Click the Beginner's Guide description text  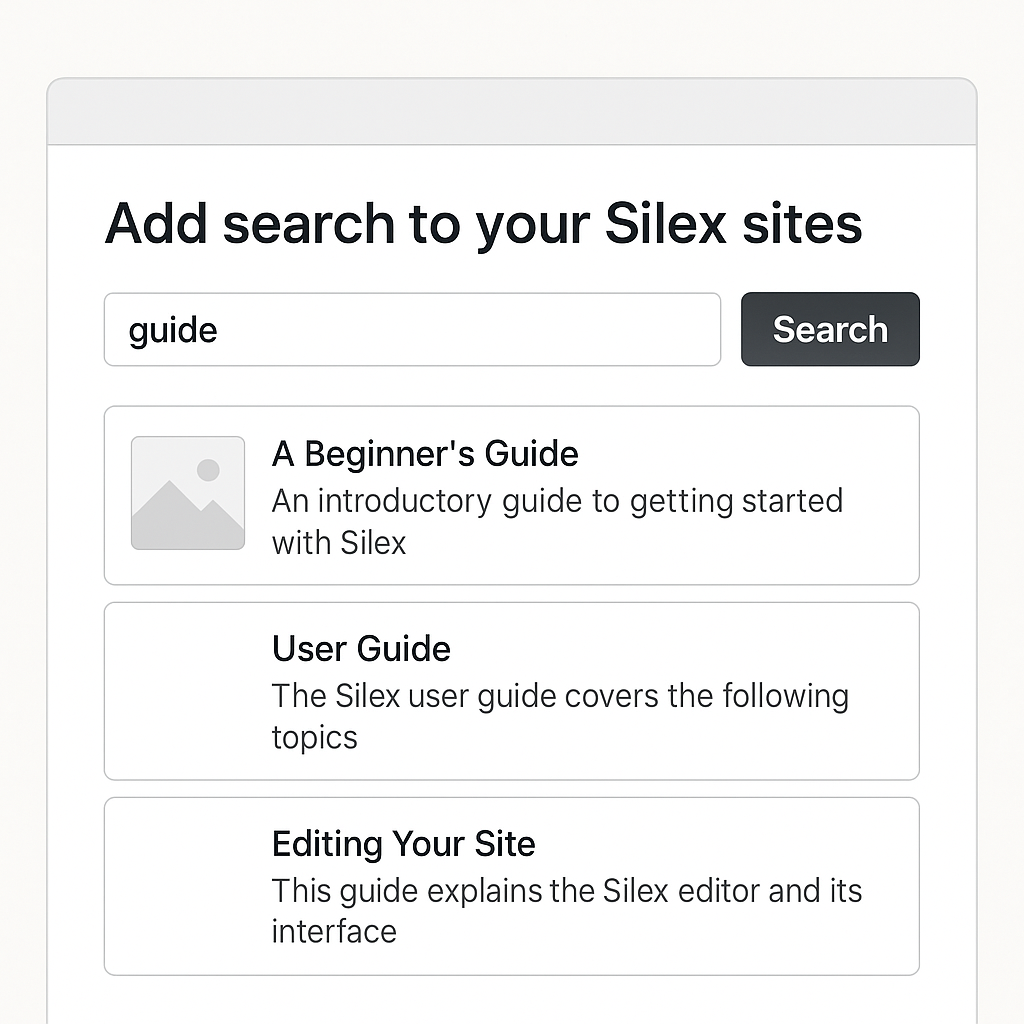(x=557, y=521)
